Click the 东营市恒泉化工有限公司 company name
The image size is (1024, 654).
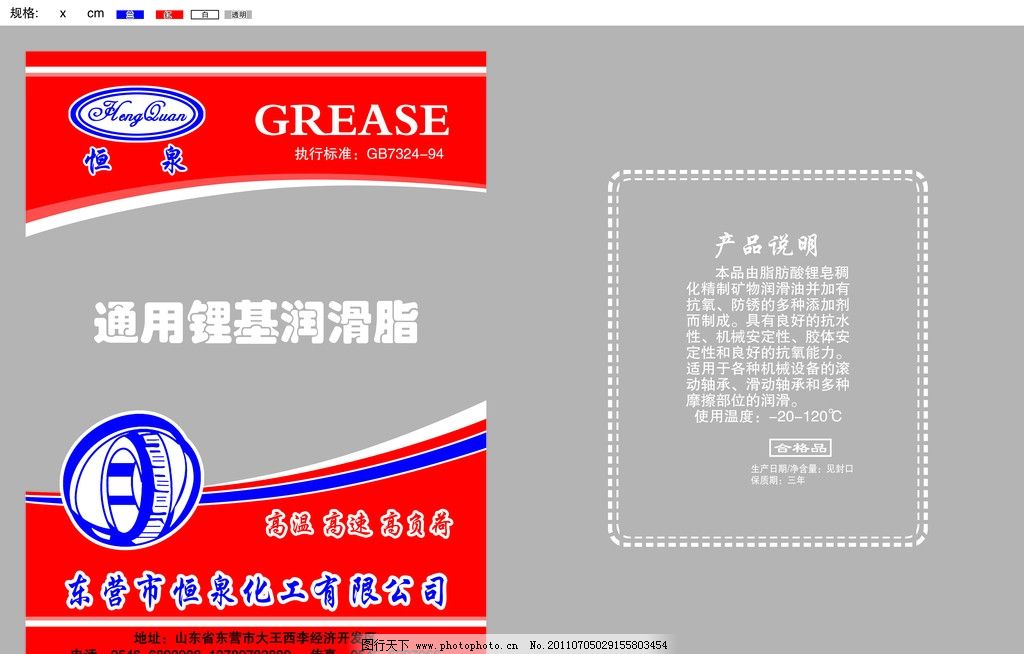(257, 592)
